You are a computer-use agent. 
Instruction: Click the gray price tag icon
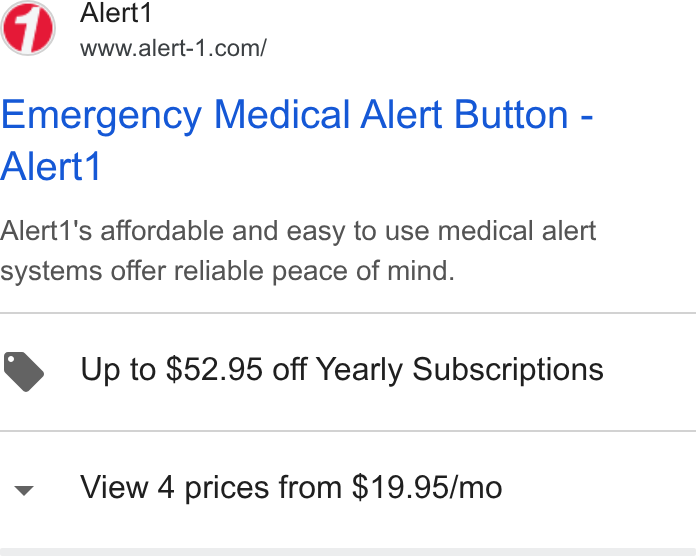24,371
